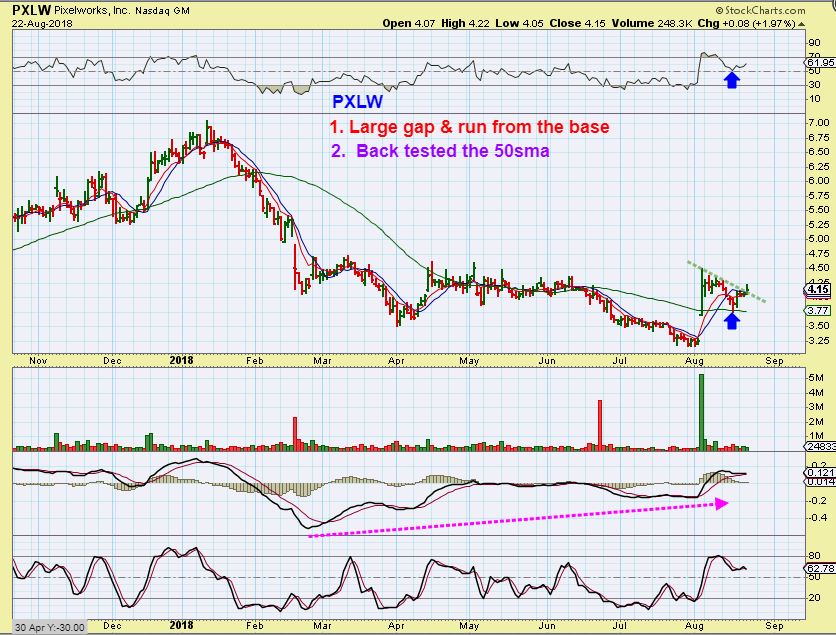Click 2018 on the bottom stochastic time axis
836x635 pixels.
click(x=181, y=625)
